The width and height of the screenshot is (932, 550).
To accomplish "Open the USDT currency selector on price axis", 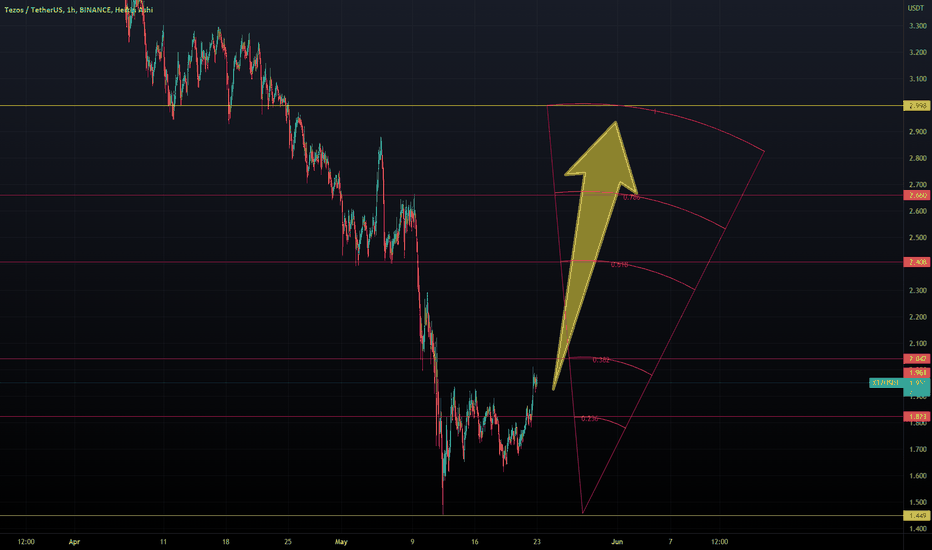I will coord(916,8).
